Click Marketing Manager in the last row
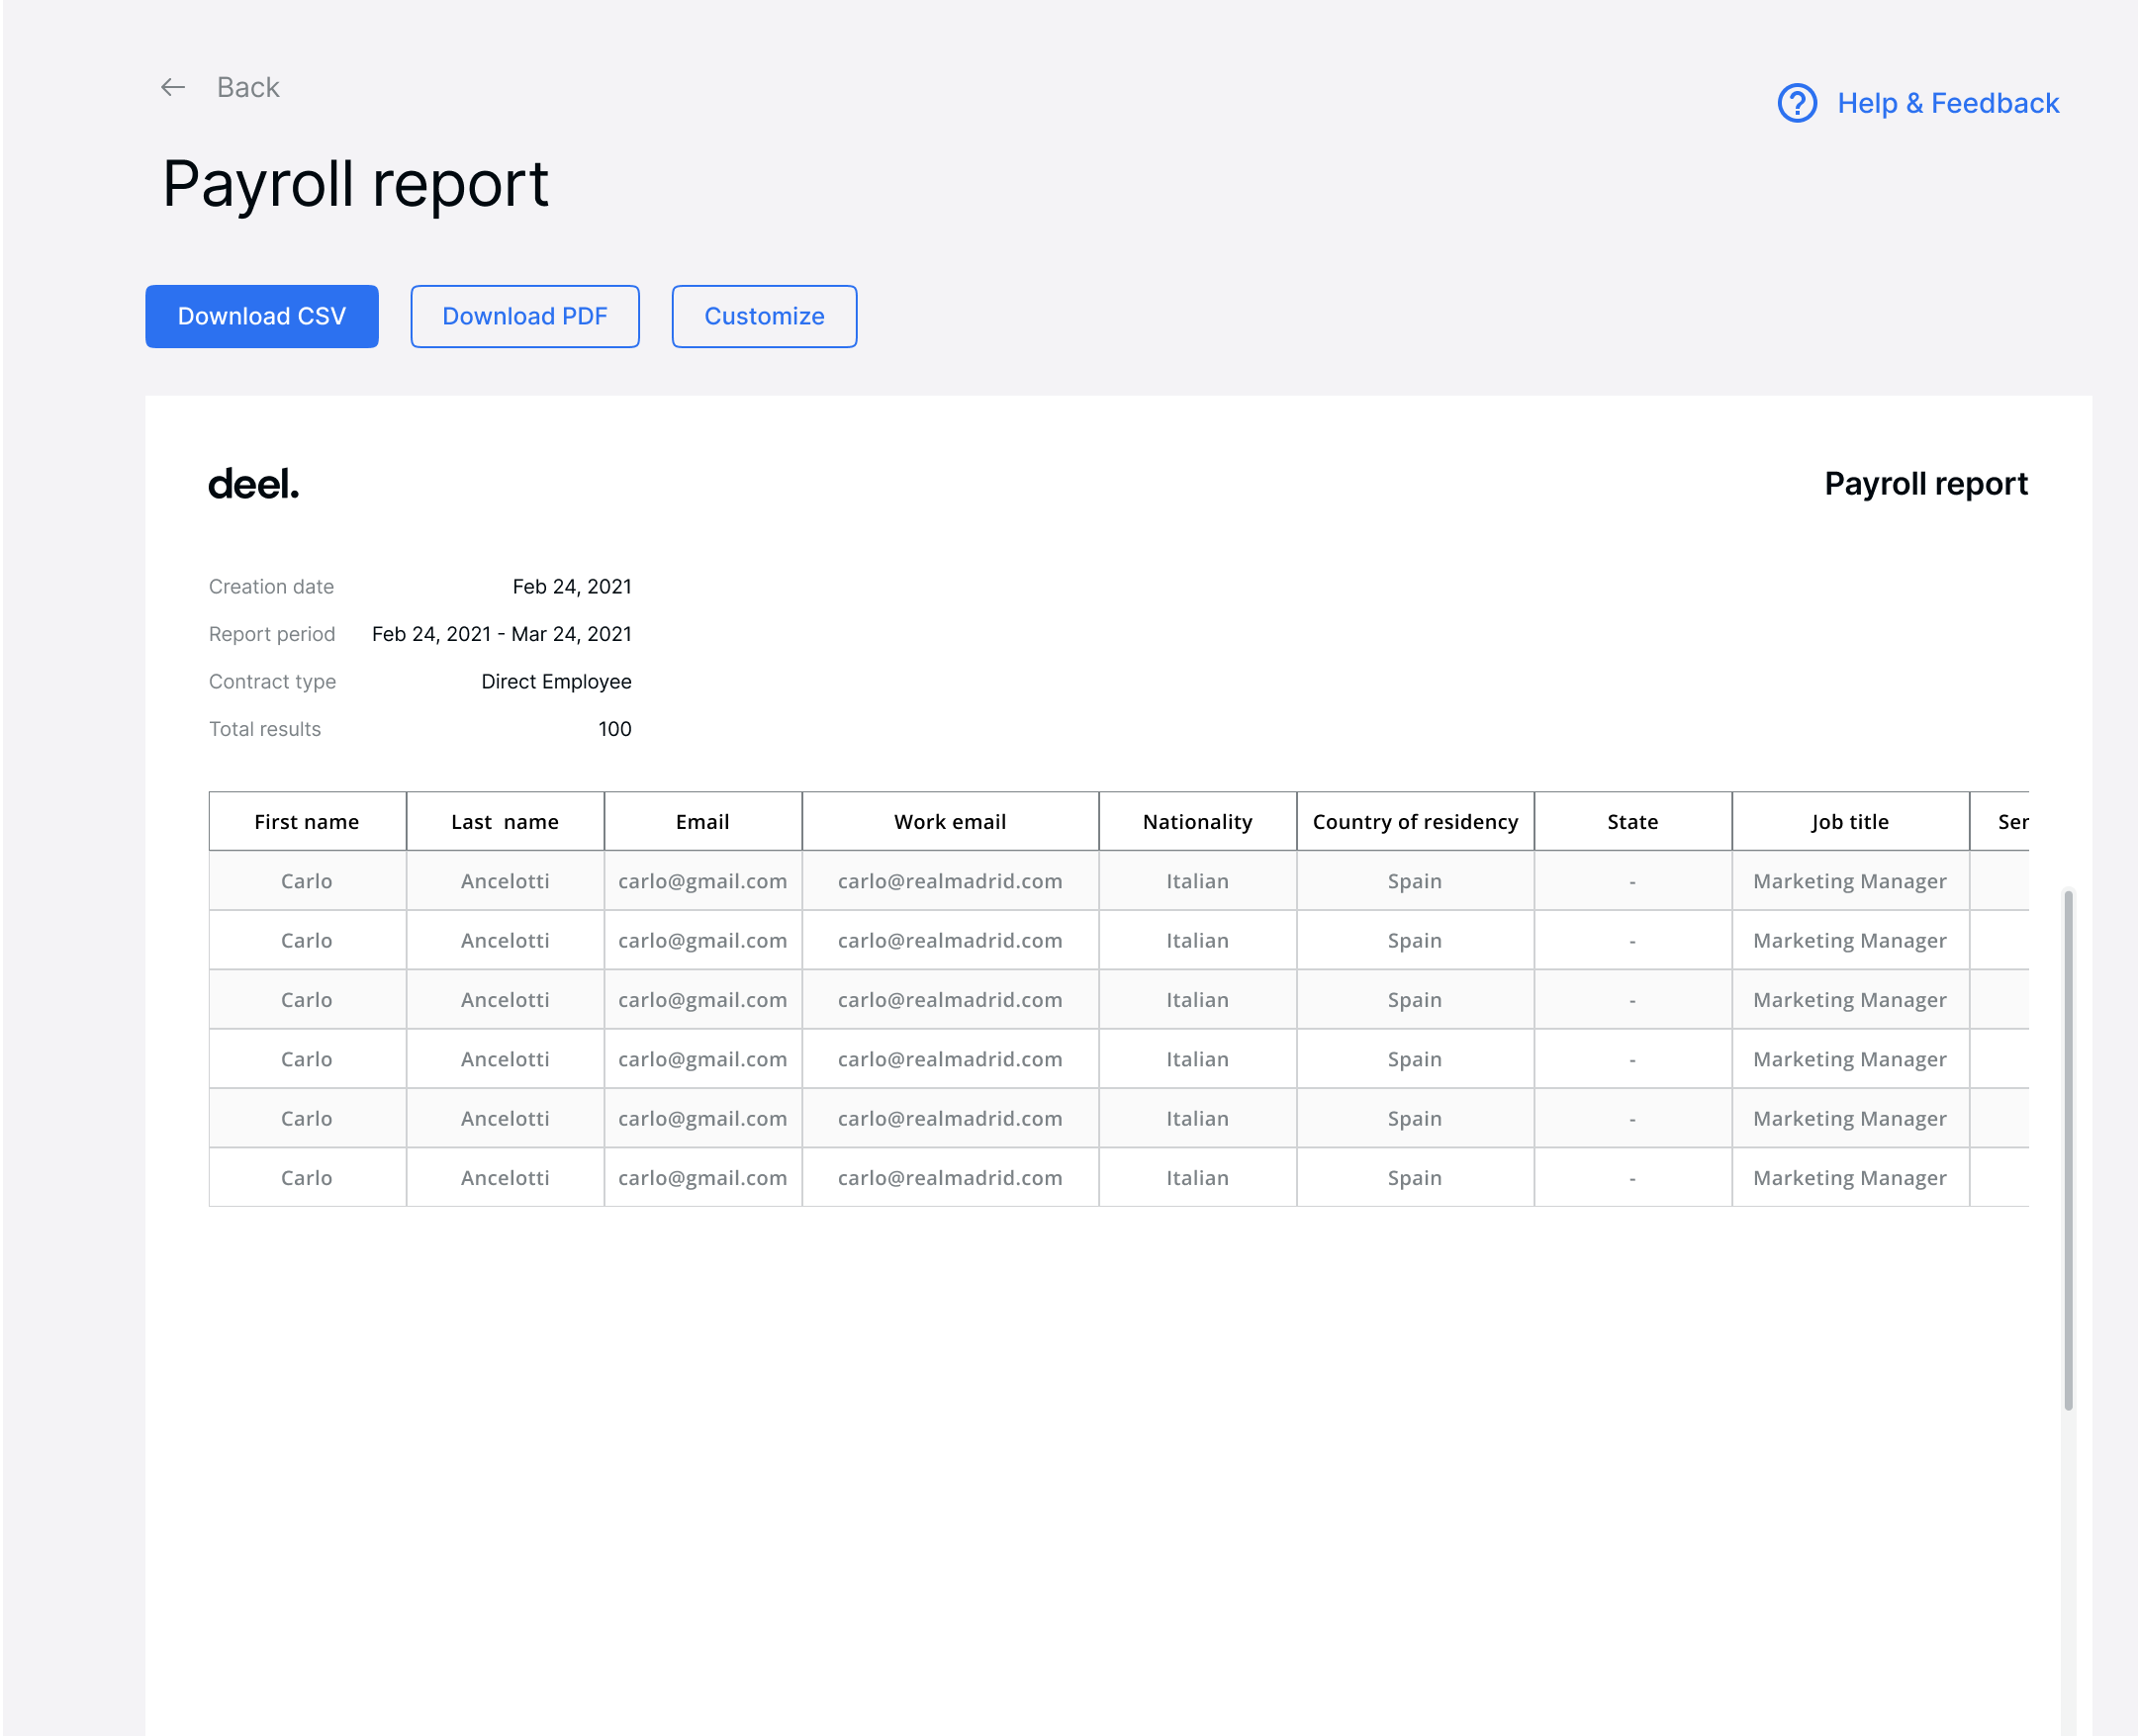Screen dimensions: 2138x1736 [1849, 1178]
